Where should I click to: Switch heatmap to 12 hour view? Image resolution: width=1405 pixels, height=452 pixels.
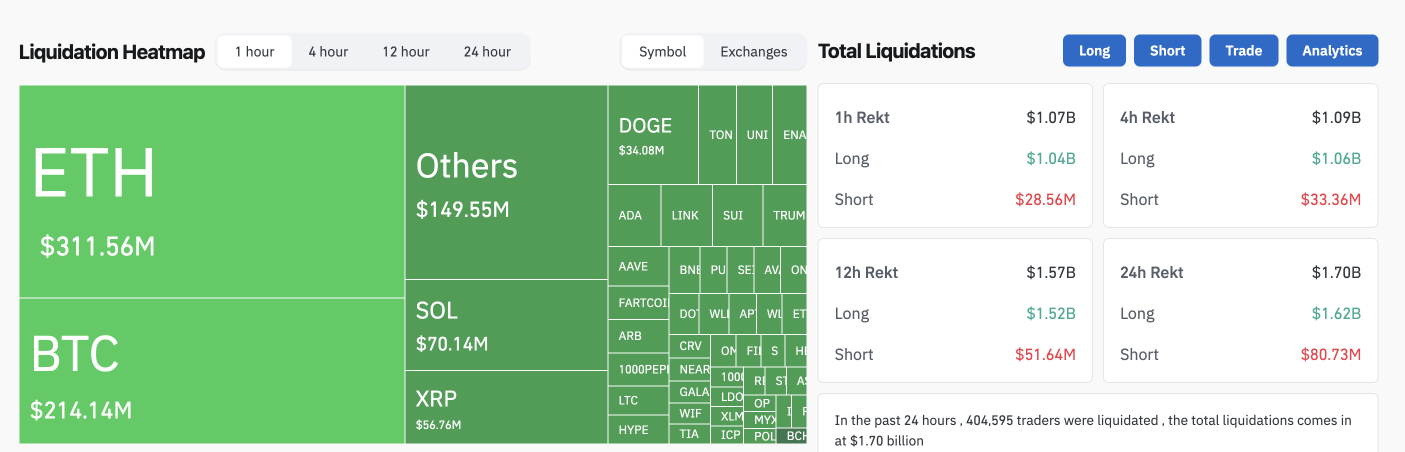pyautogui.click(x=405, y=52)
